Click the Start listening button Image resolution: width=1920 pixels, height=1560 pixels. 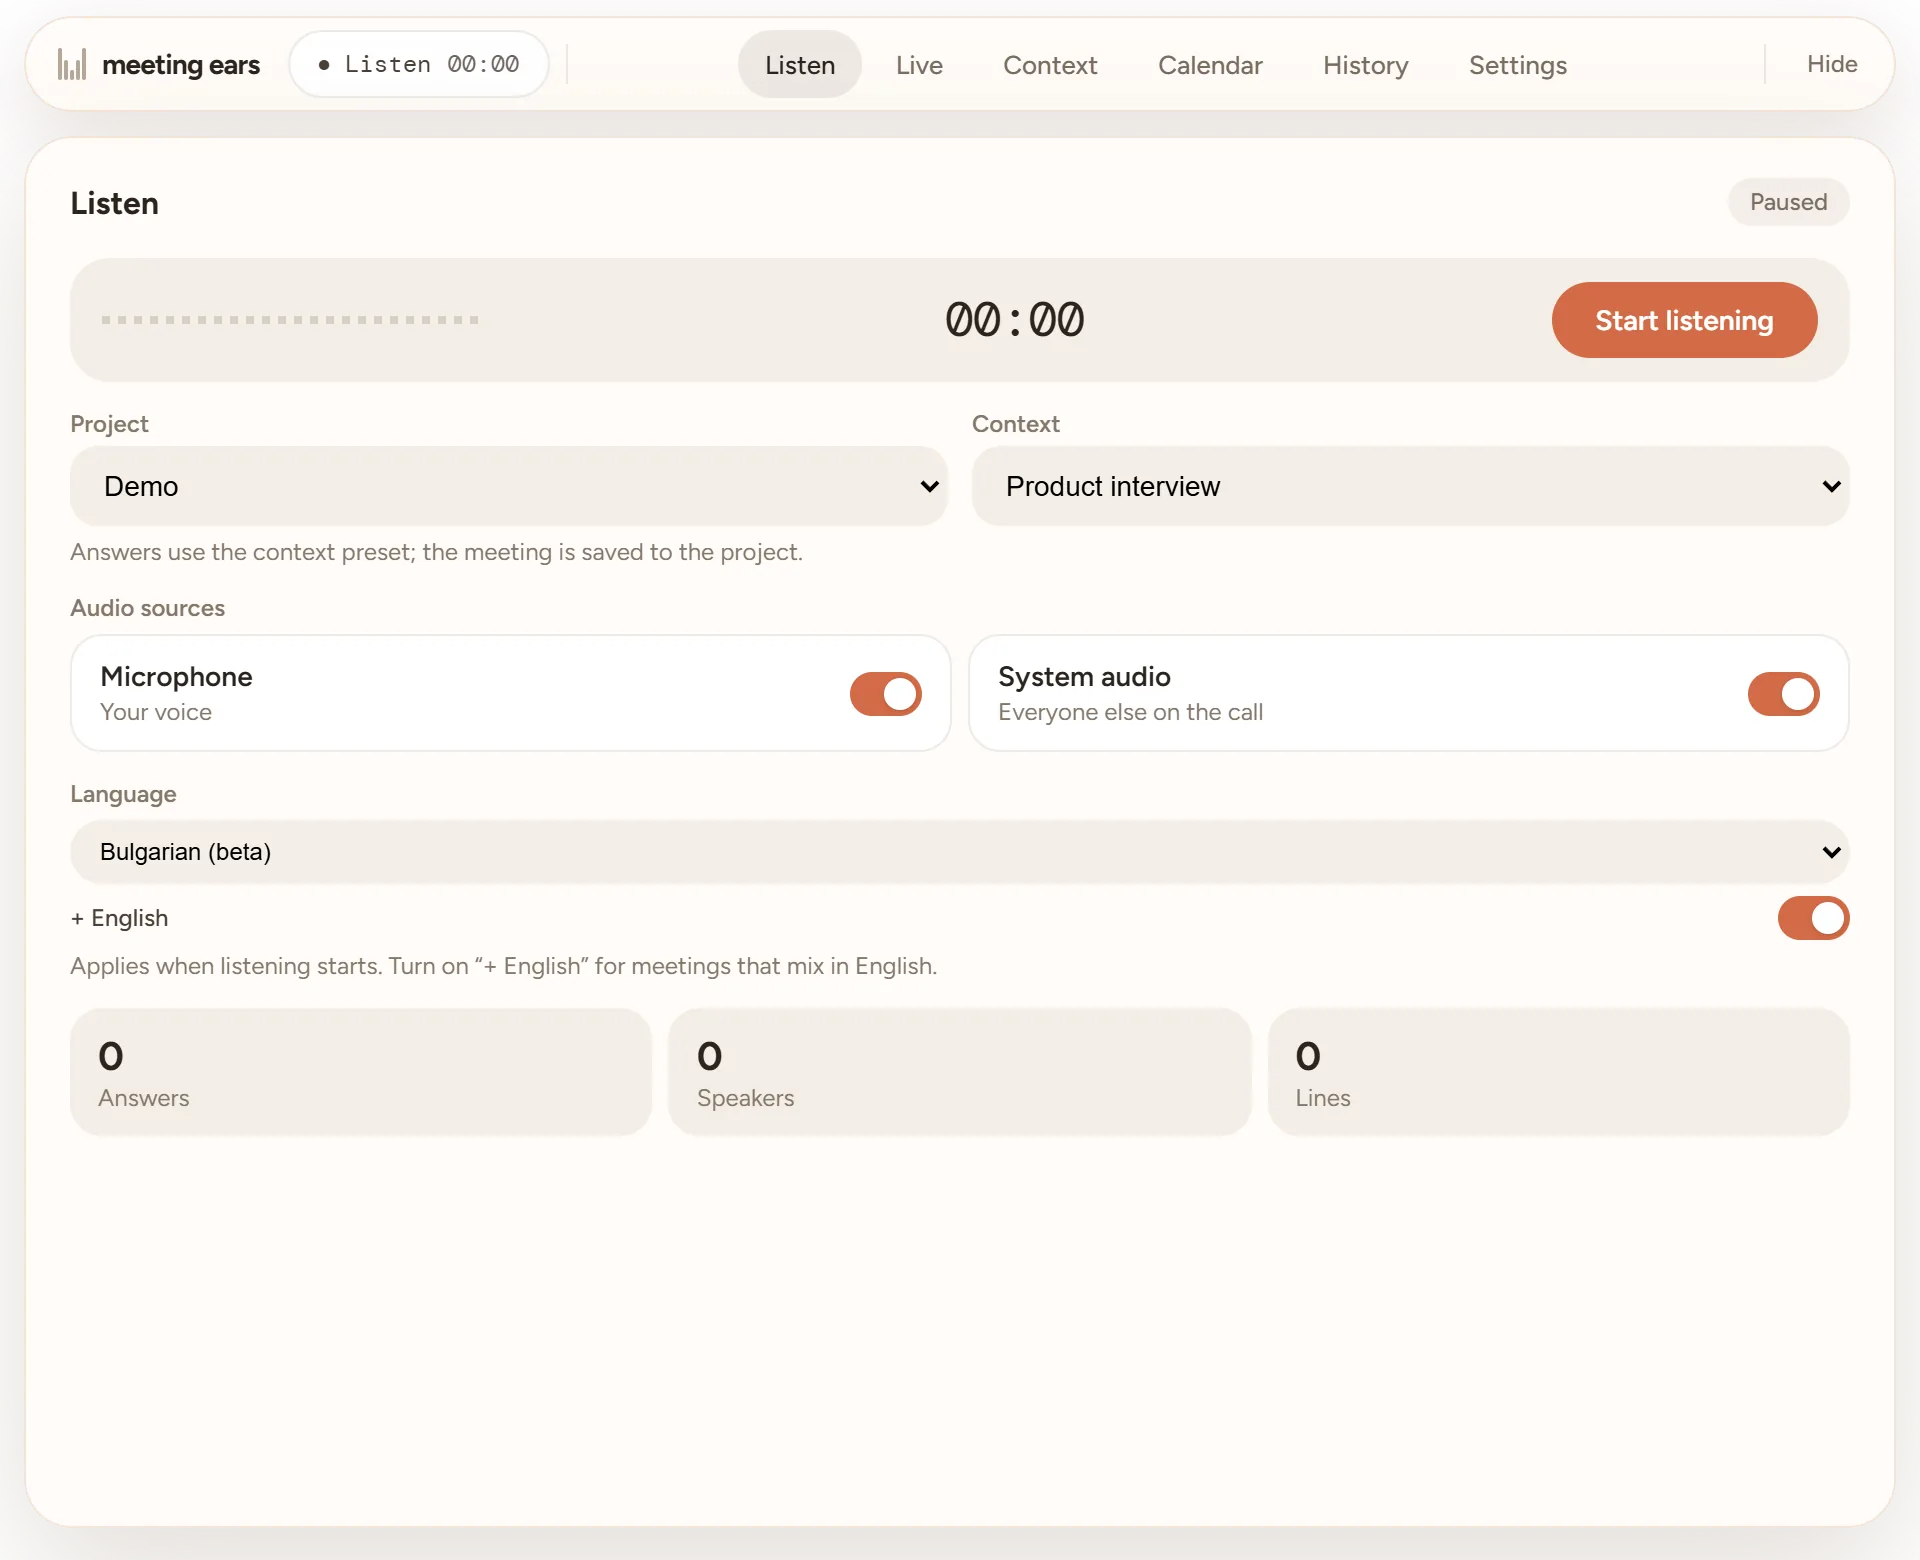pos(1684,320)
